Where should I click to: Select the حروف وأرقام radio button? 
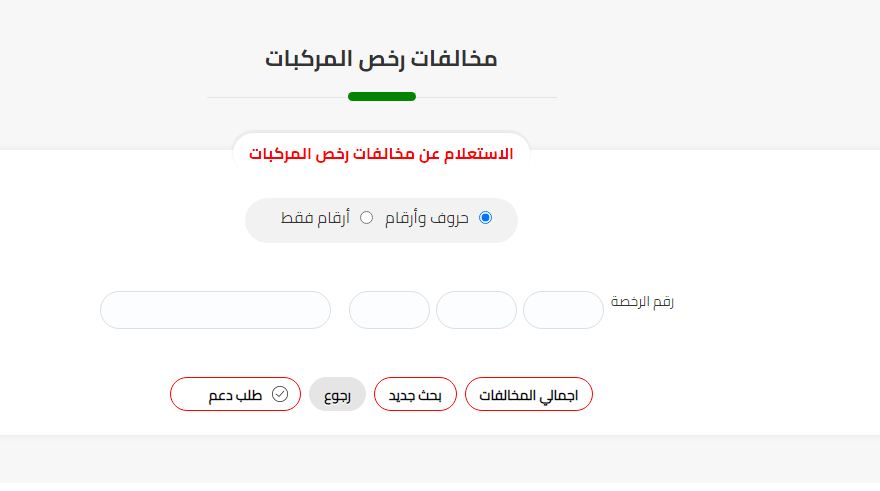click(485, 218)
